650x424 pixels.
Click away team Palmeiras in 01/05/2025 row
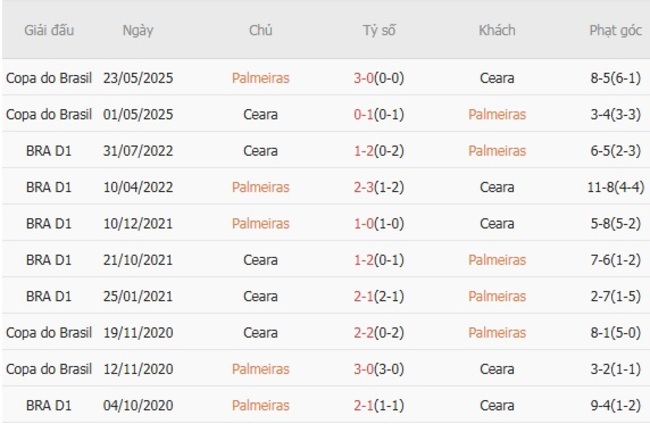pyautogui.click(x=497, y=114)
